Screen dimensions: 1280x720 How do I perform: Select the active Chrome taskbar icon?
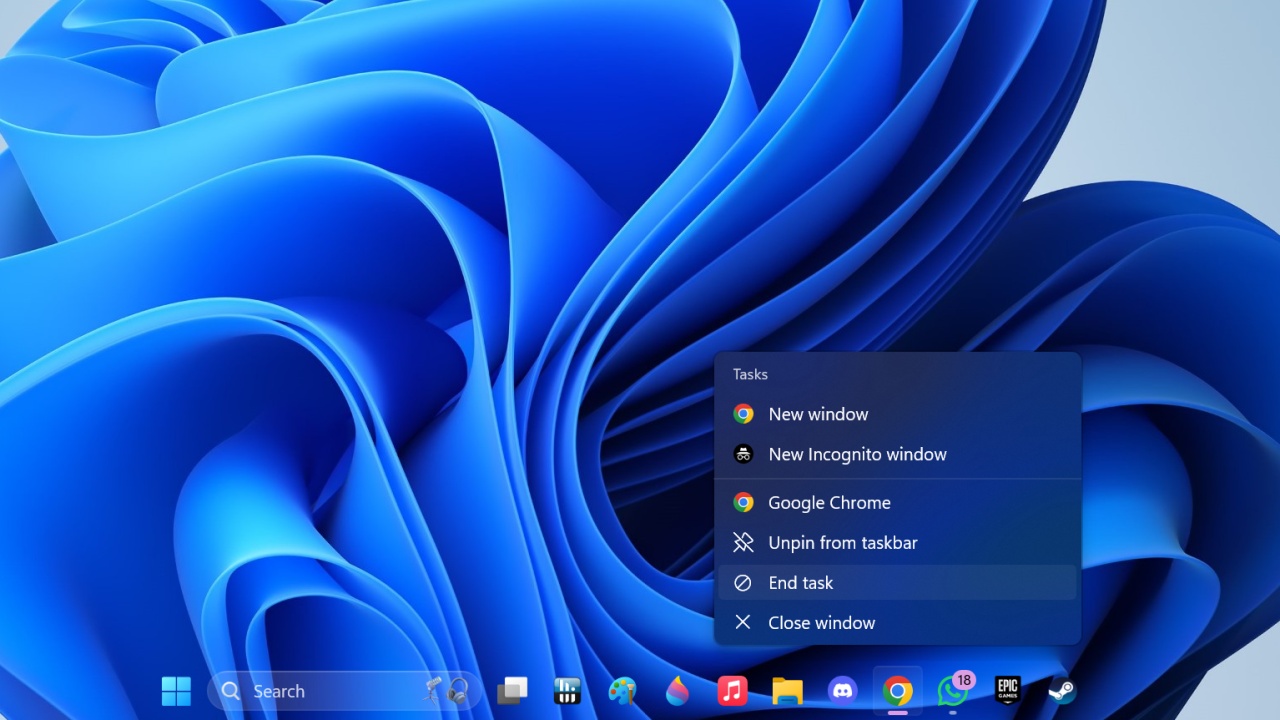[896, 690]
